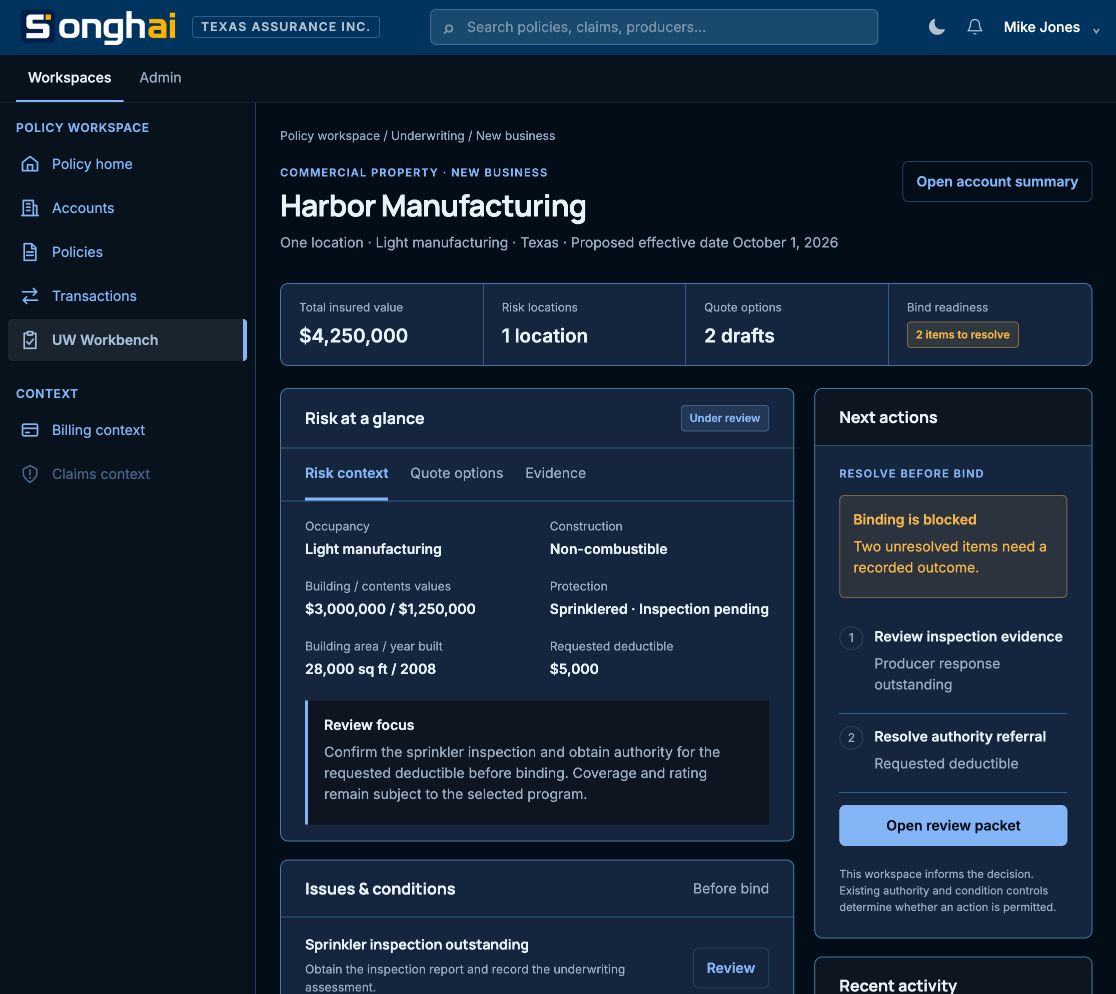Click Underwriting breadcrumb
1116x994 pixels.
[427, 136]
